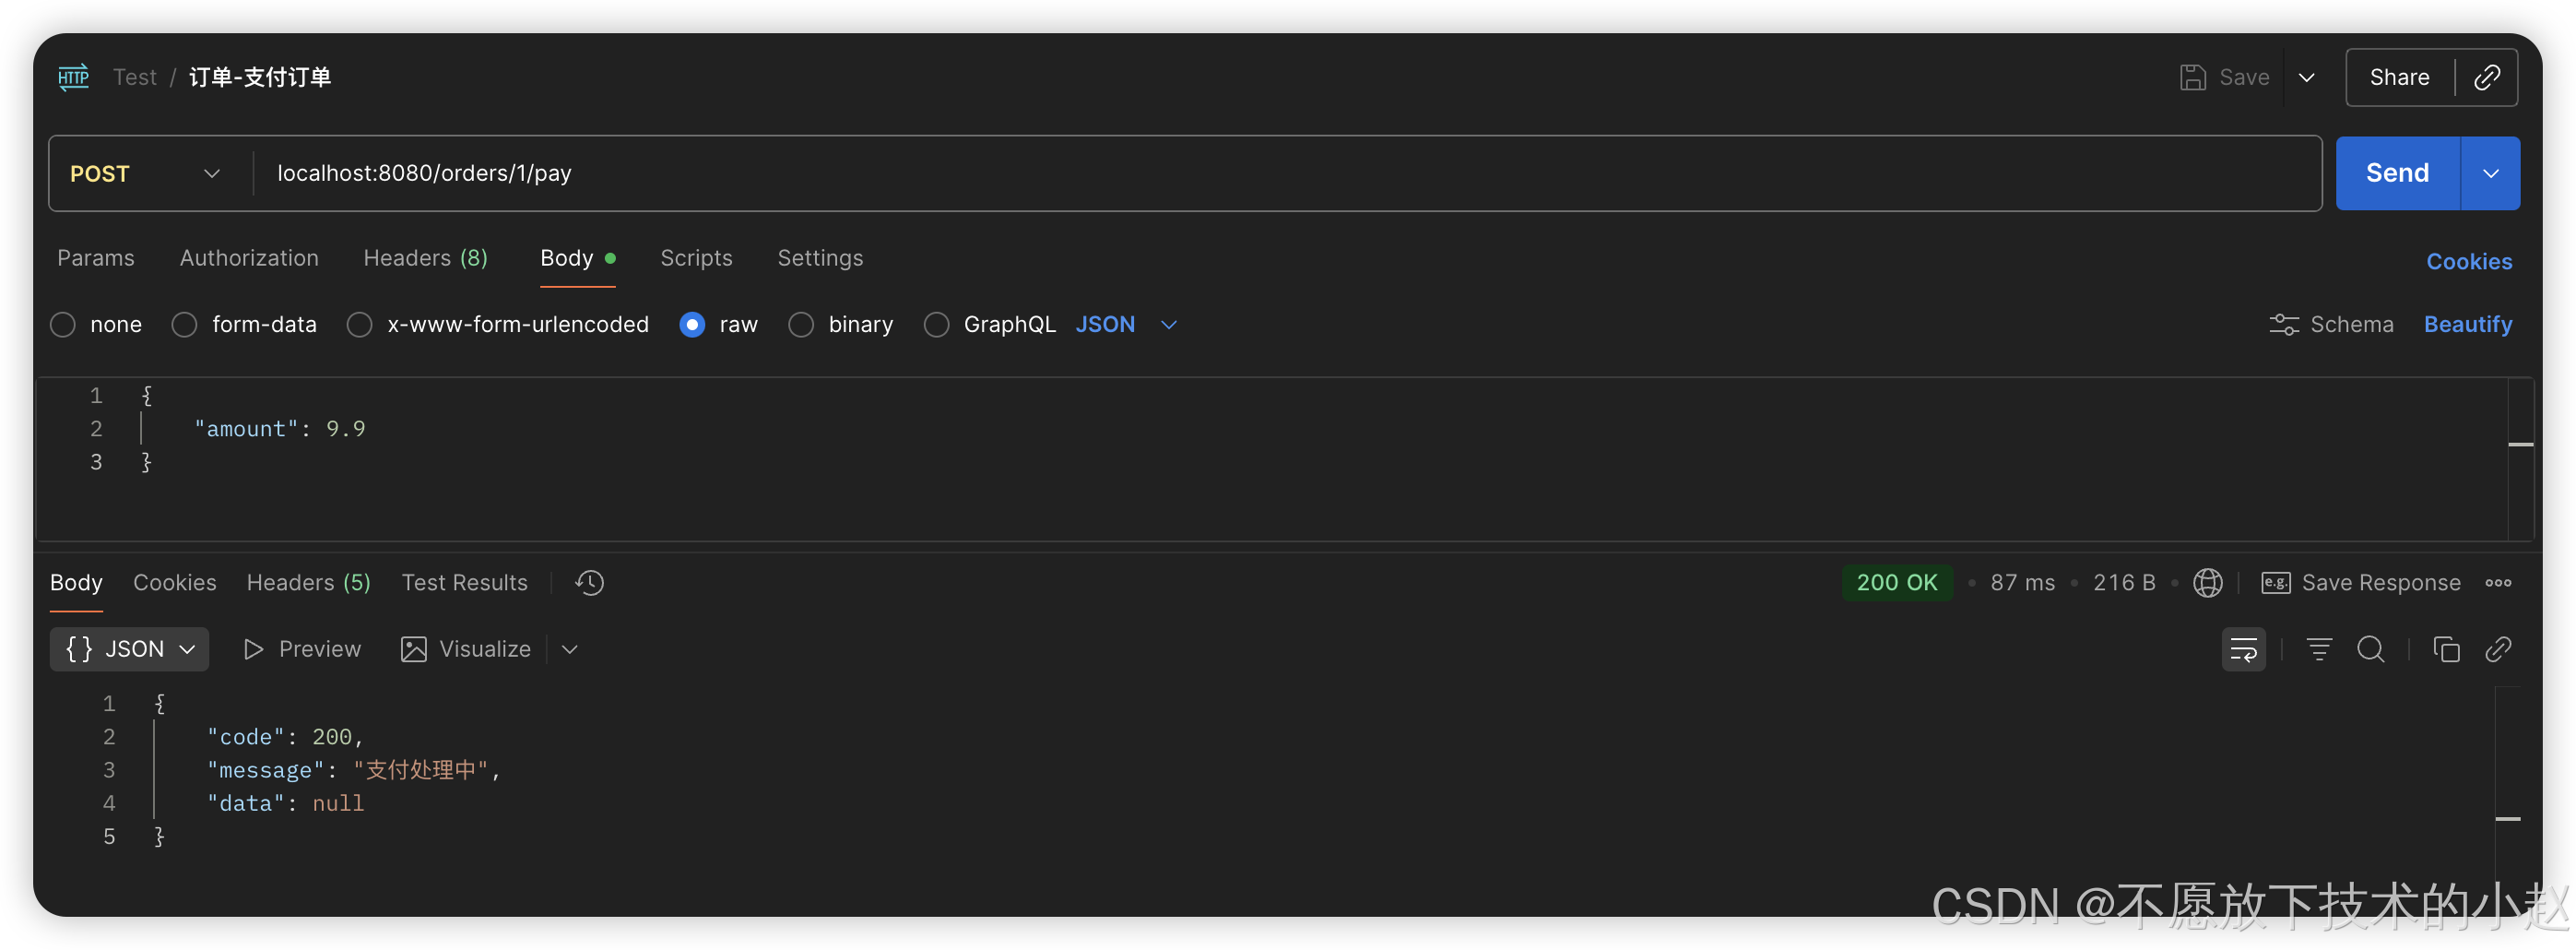Viewport: 2576px width, 950px height.
Task: Copy request link via chain icon
Action: point(2487,77)
